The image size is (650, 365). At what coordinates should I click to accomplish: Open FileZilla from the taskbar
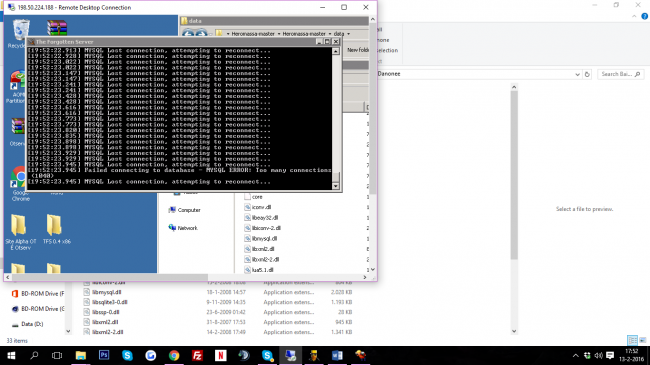197,355
